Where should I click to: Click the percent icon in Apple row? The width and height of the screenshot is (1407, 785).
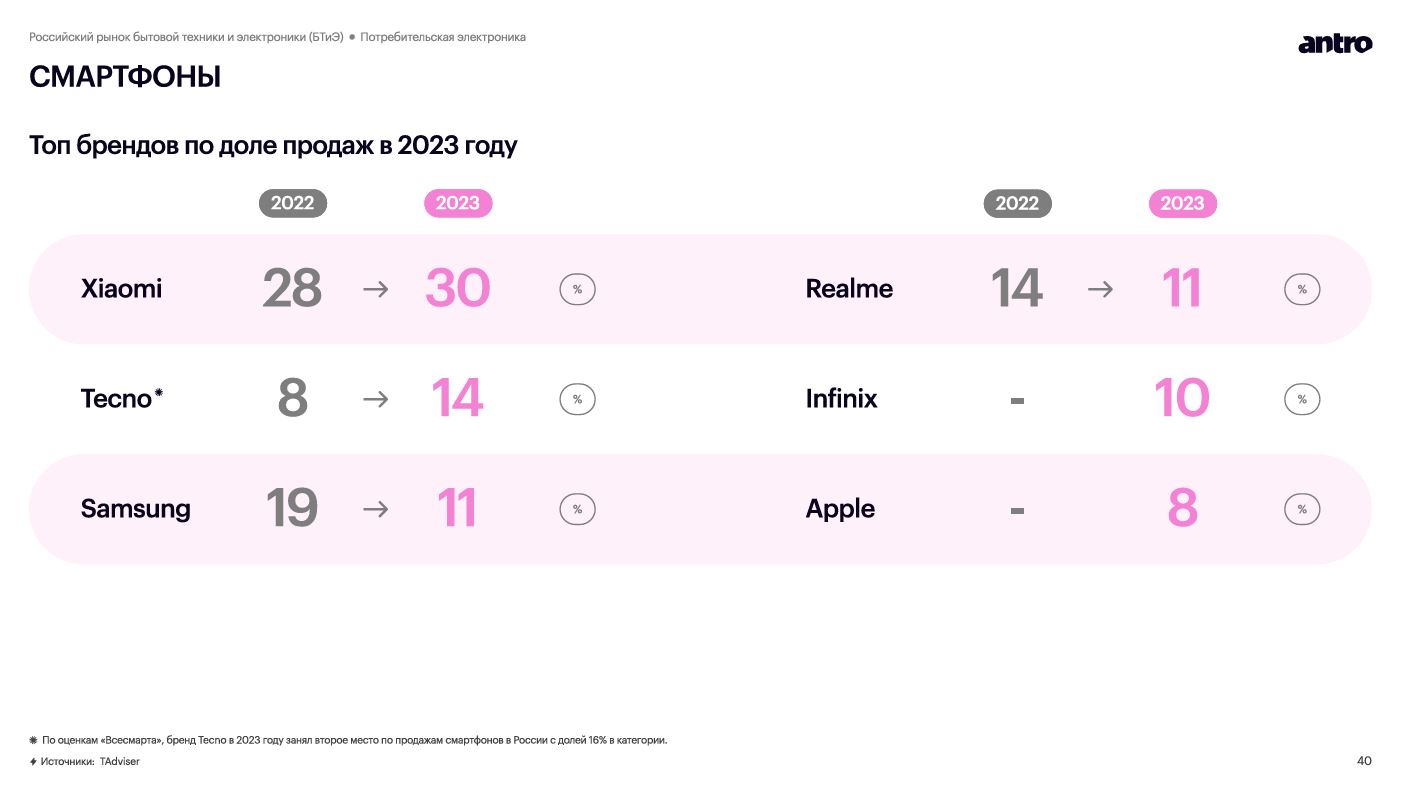click(1302, 509)
